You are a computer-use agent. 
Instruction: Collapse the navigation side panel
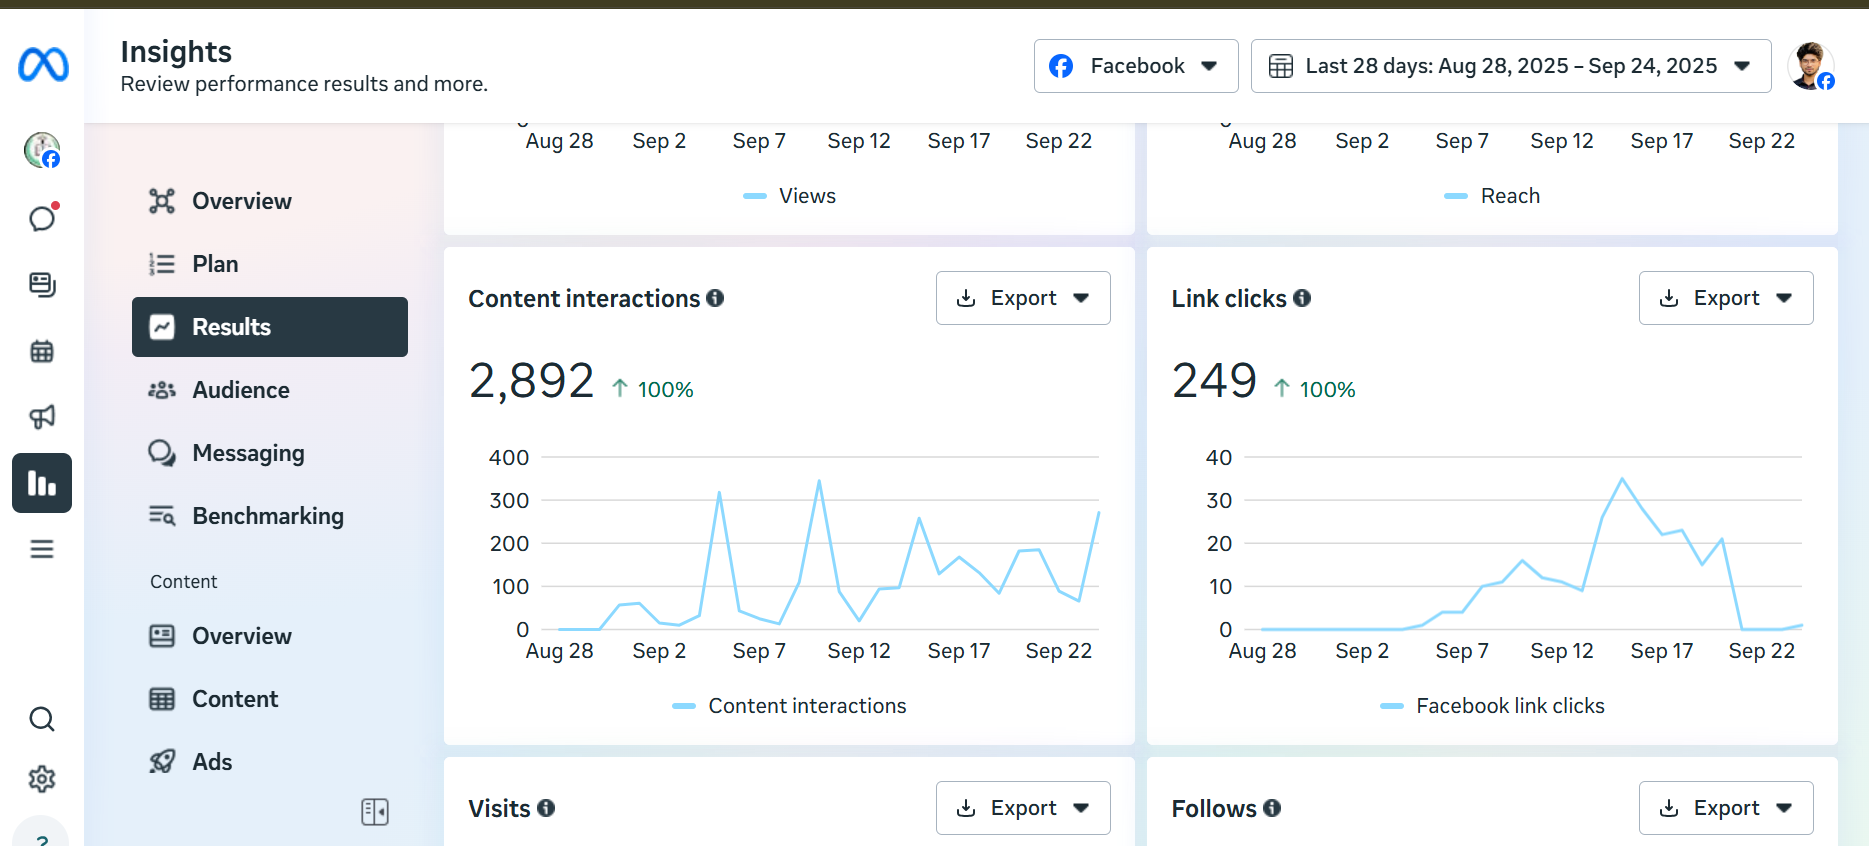coord(375,812)
